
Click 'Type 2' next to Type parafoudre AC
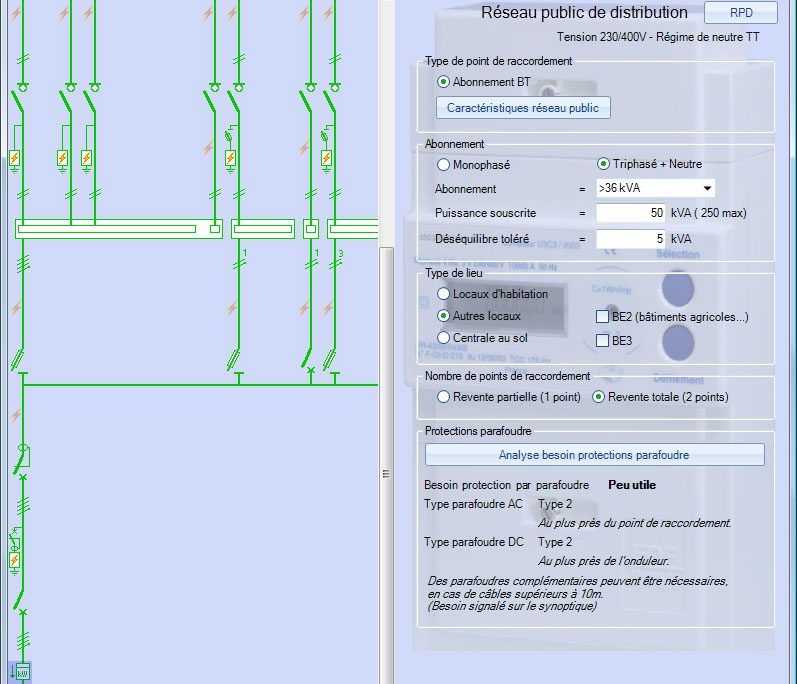tap(555, 504)
